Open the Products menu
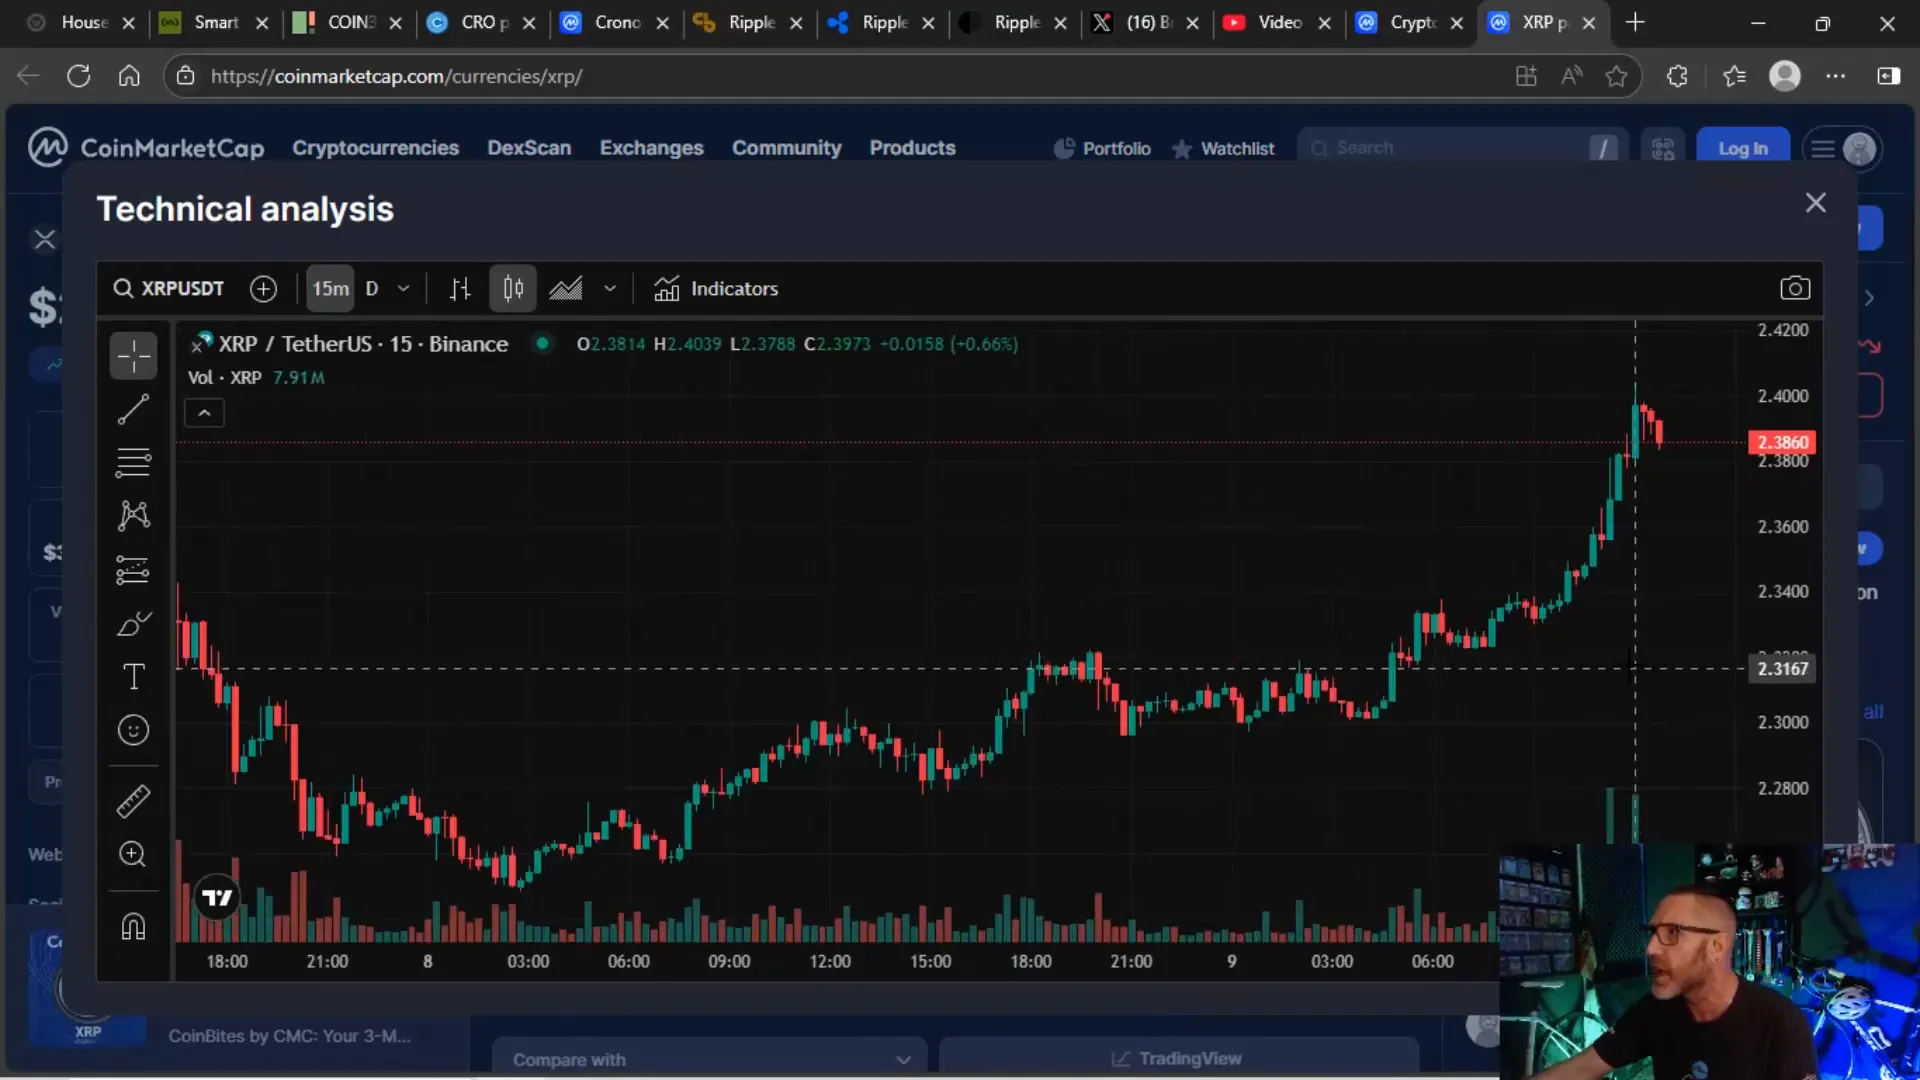This screenshot has width=1920, height=1080. (912, 148)
